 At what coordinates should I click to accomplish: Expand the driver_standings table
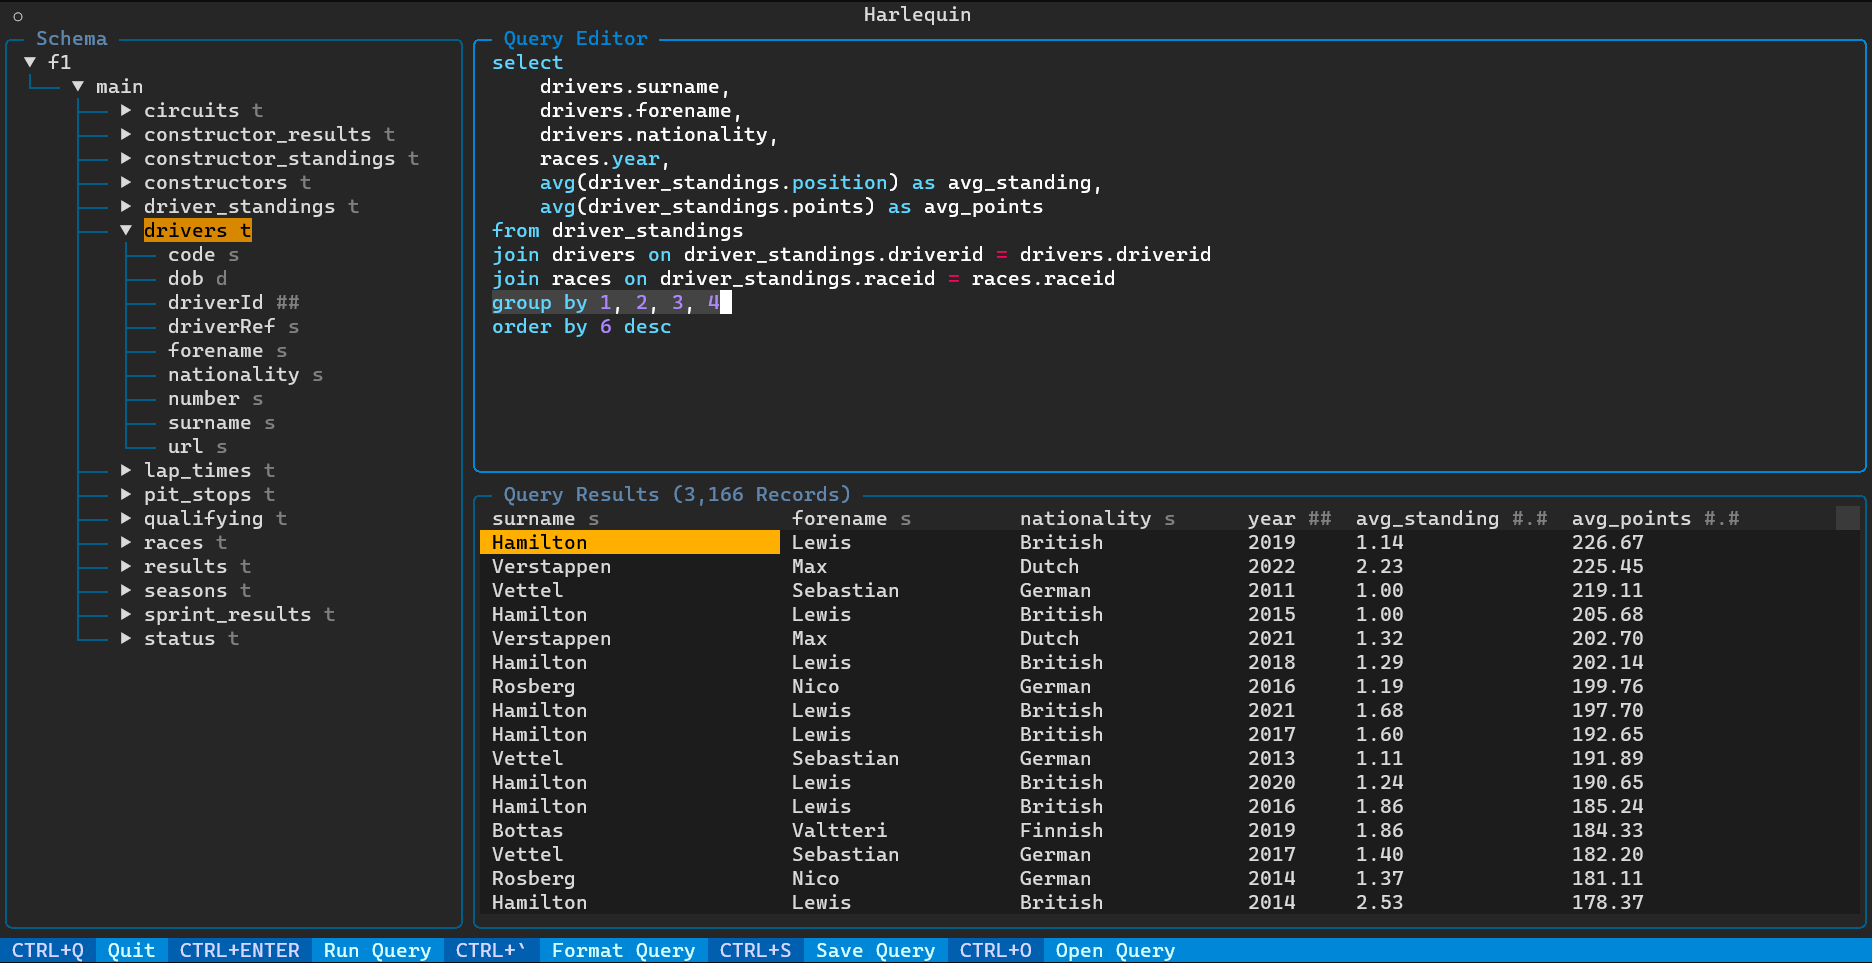pos(126,206)
